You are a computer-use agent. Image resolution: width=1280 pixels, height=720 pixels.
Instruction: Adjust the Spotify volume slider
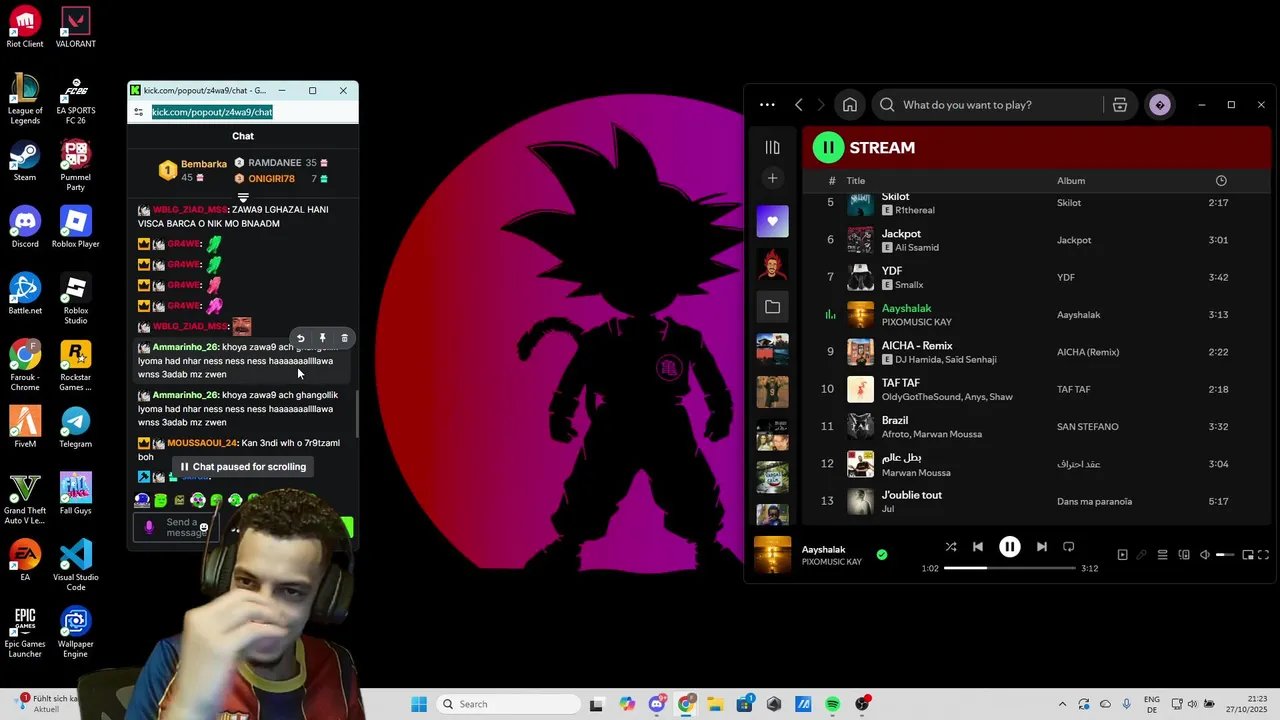click(1225, 555)
